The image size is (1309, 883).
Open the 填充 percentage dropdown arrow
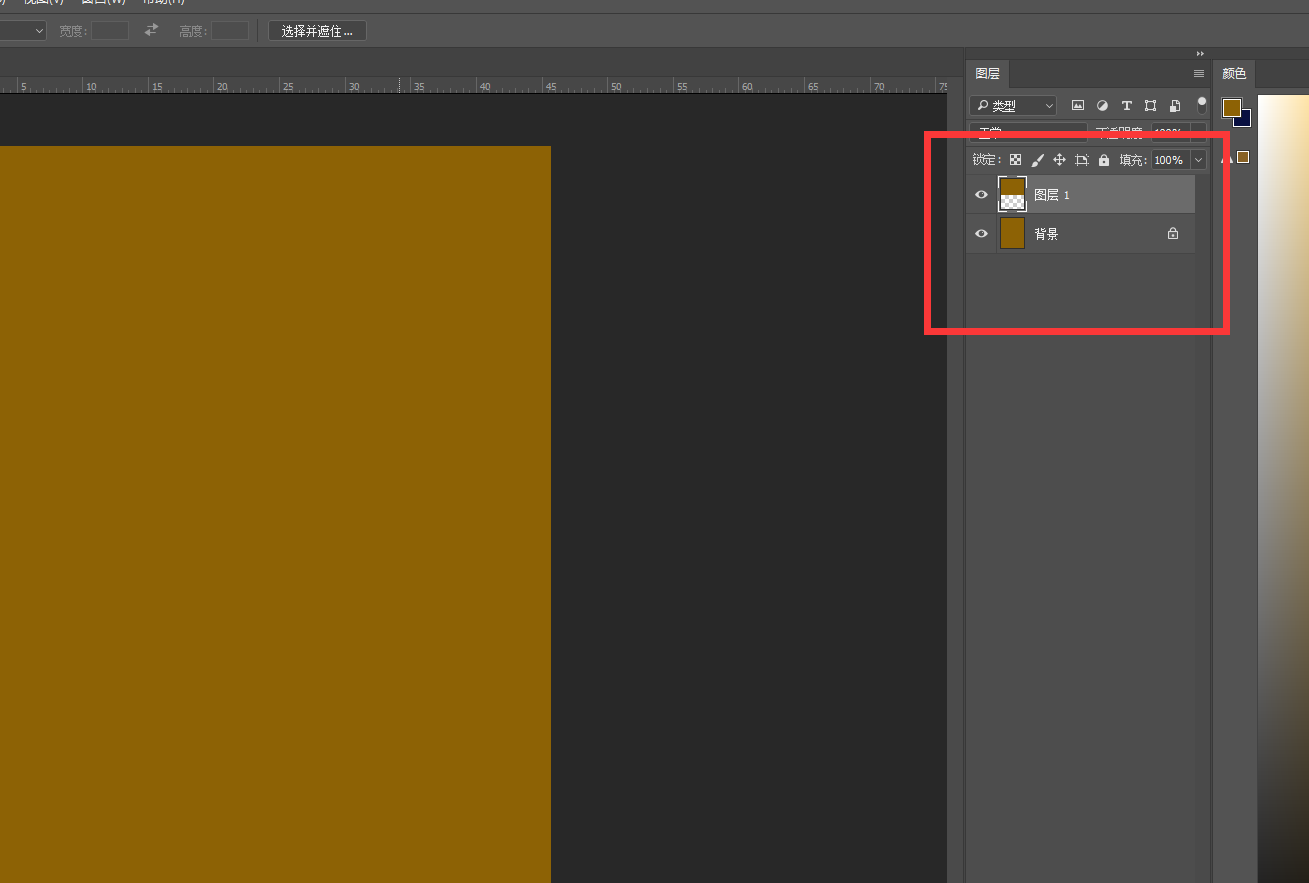tap(1198, 160)
